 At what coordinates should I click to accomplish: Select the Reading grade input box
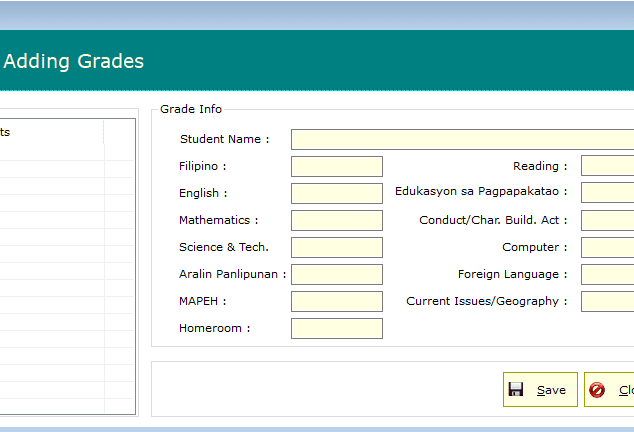[x=607, y=166]
